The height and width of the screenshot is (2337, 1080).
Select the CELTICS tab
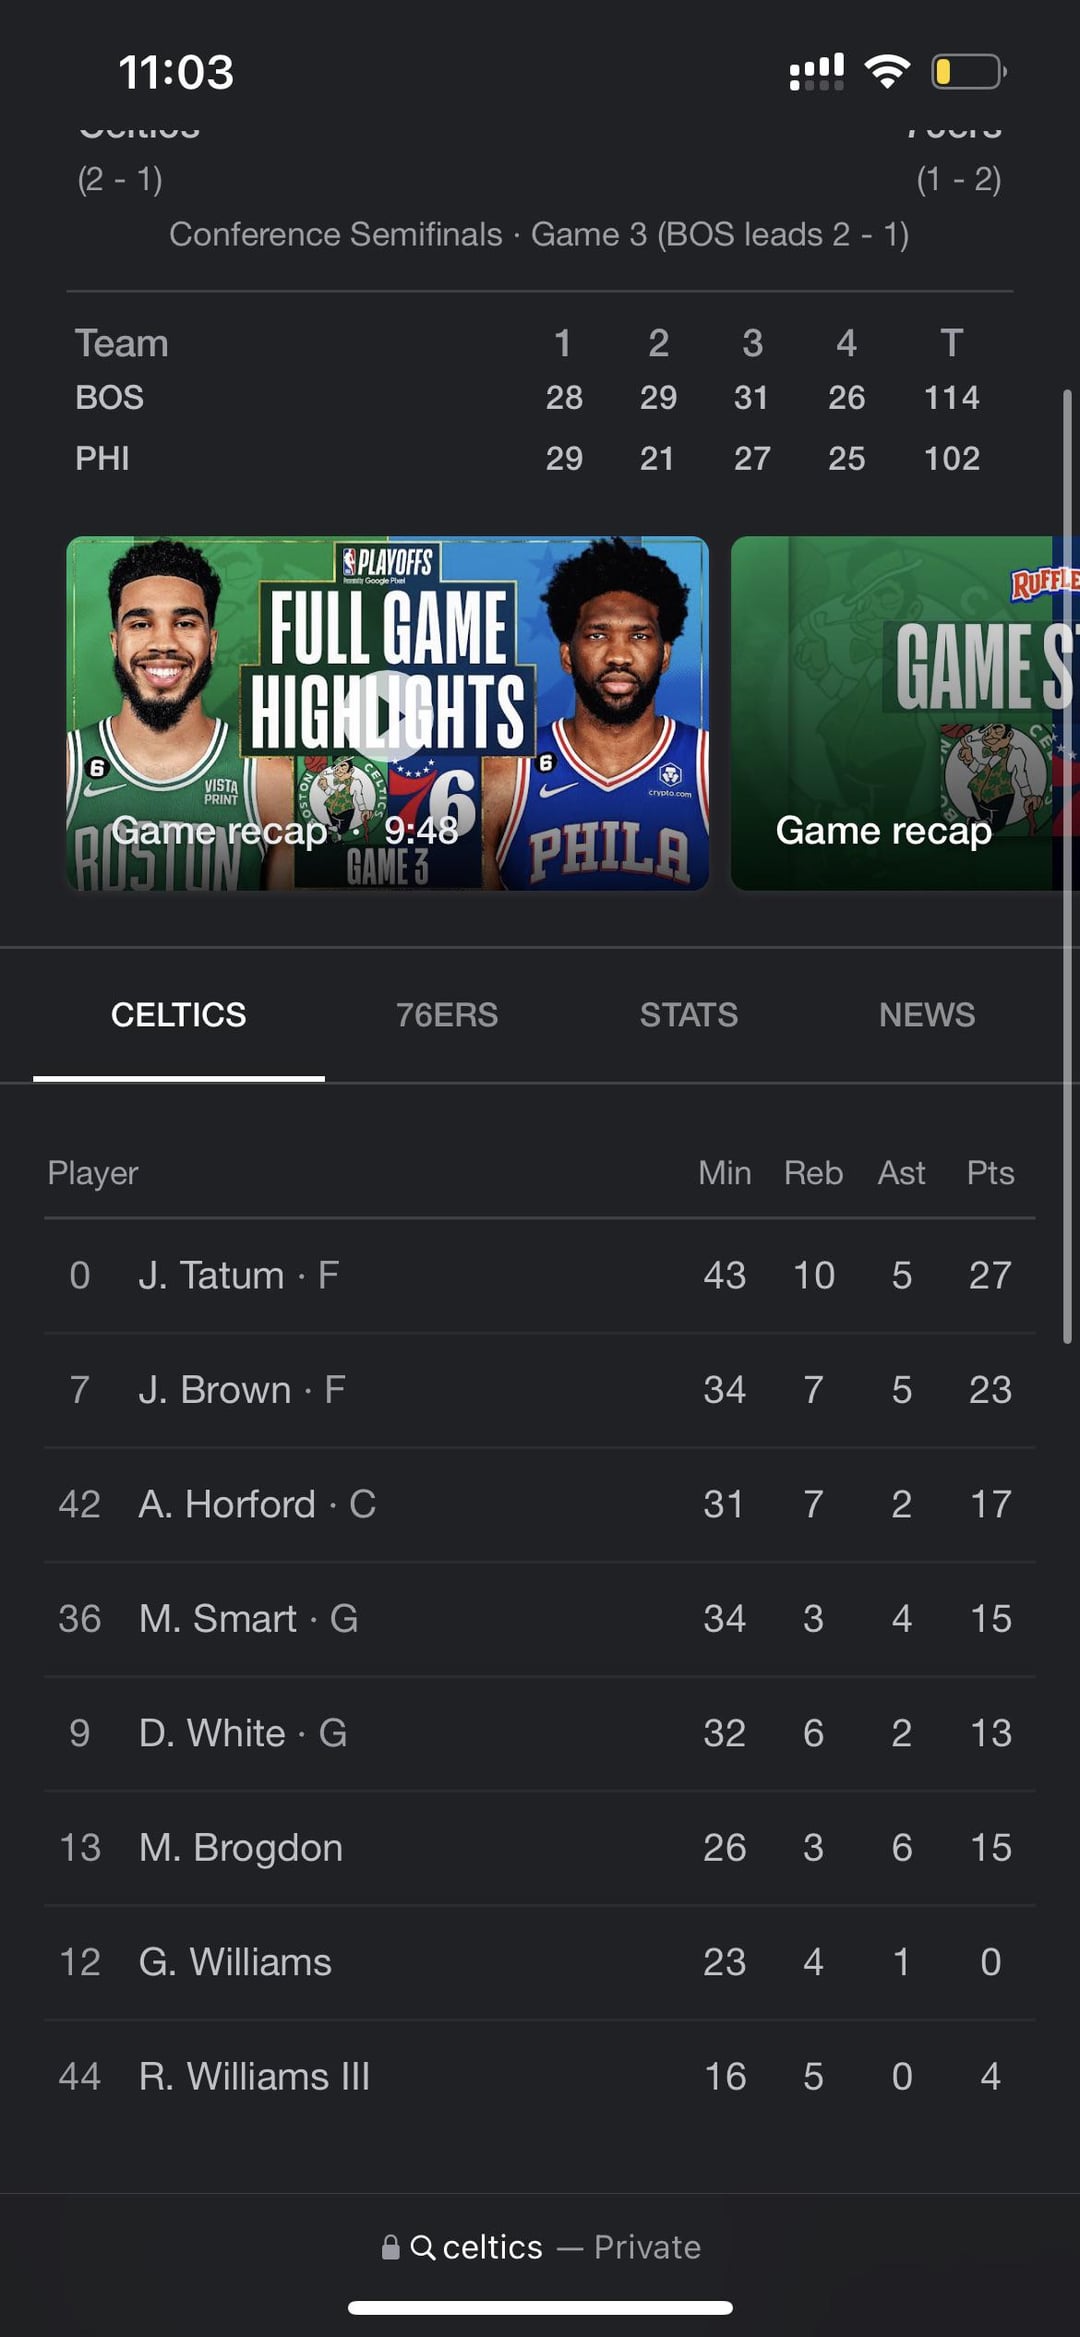178,1015
